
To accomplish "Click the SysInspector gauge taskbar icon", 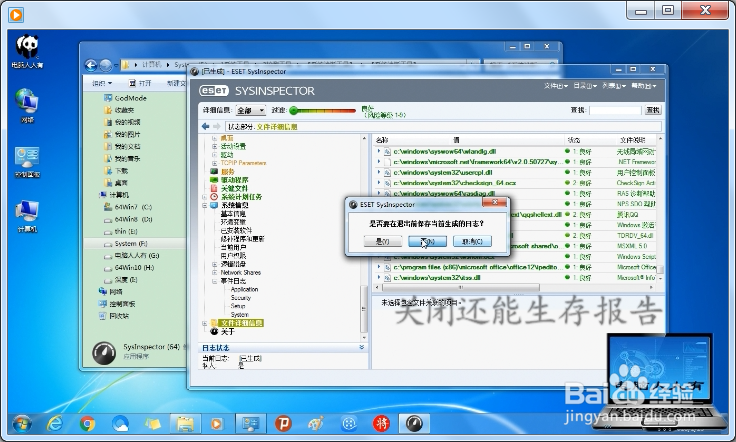I will point(414,424).
